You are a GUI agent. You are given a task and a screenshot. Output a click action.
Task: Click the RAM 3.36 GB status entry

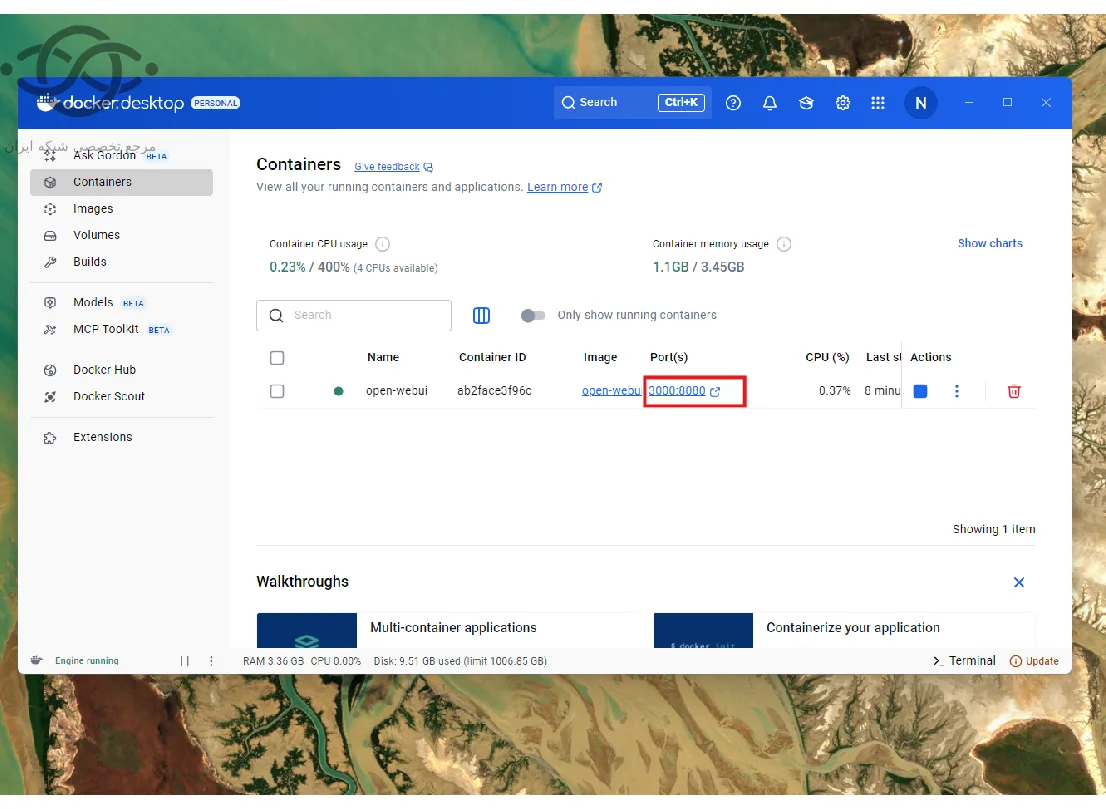[274, 662]
